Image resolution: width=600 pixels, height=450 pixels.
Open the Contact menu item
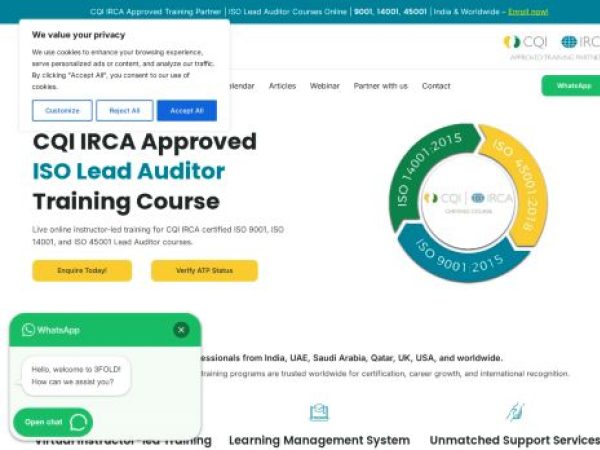(436, 86)
